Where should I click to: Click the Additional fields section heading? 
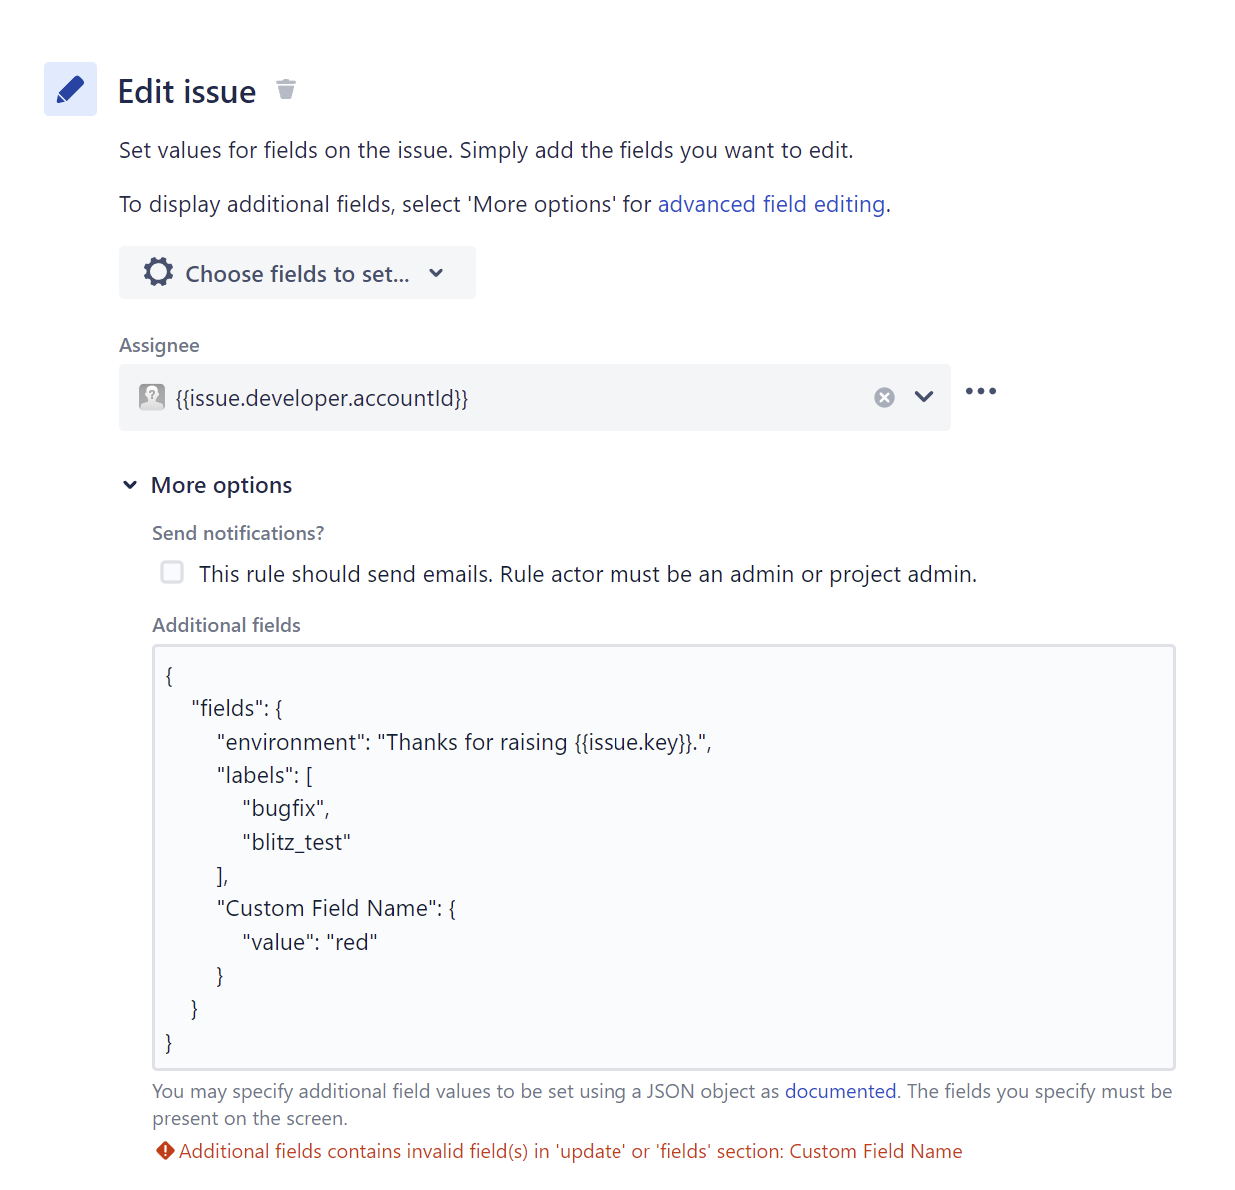pos(226,624)
